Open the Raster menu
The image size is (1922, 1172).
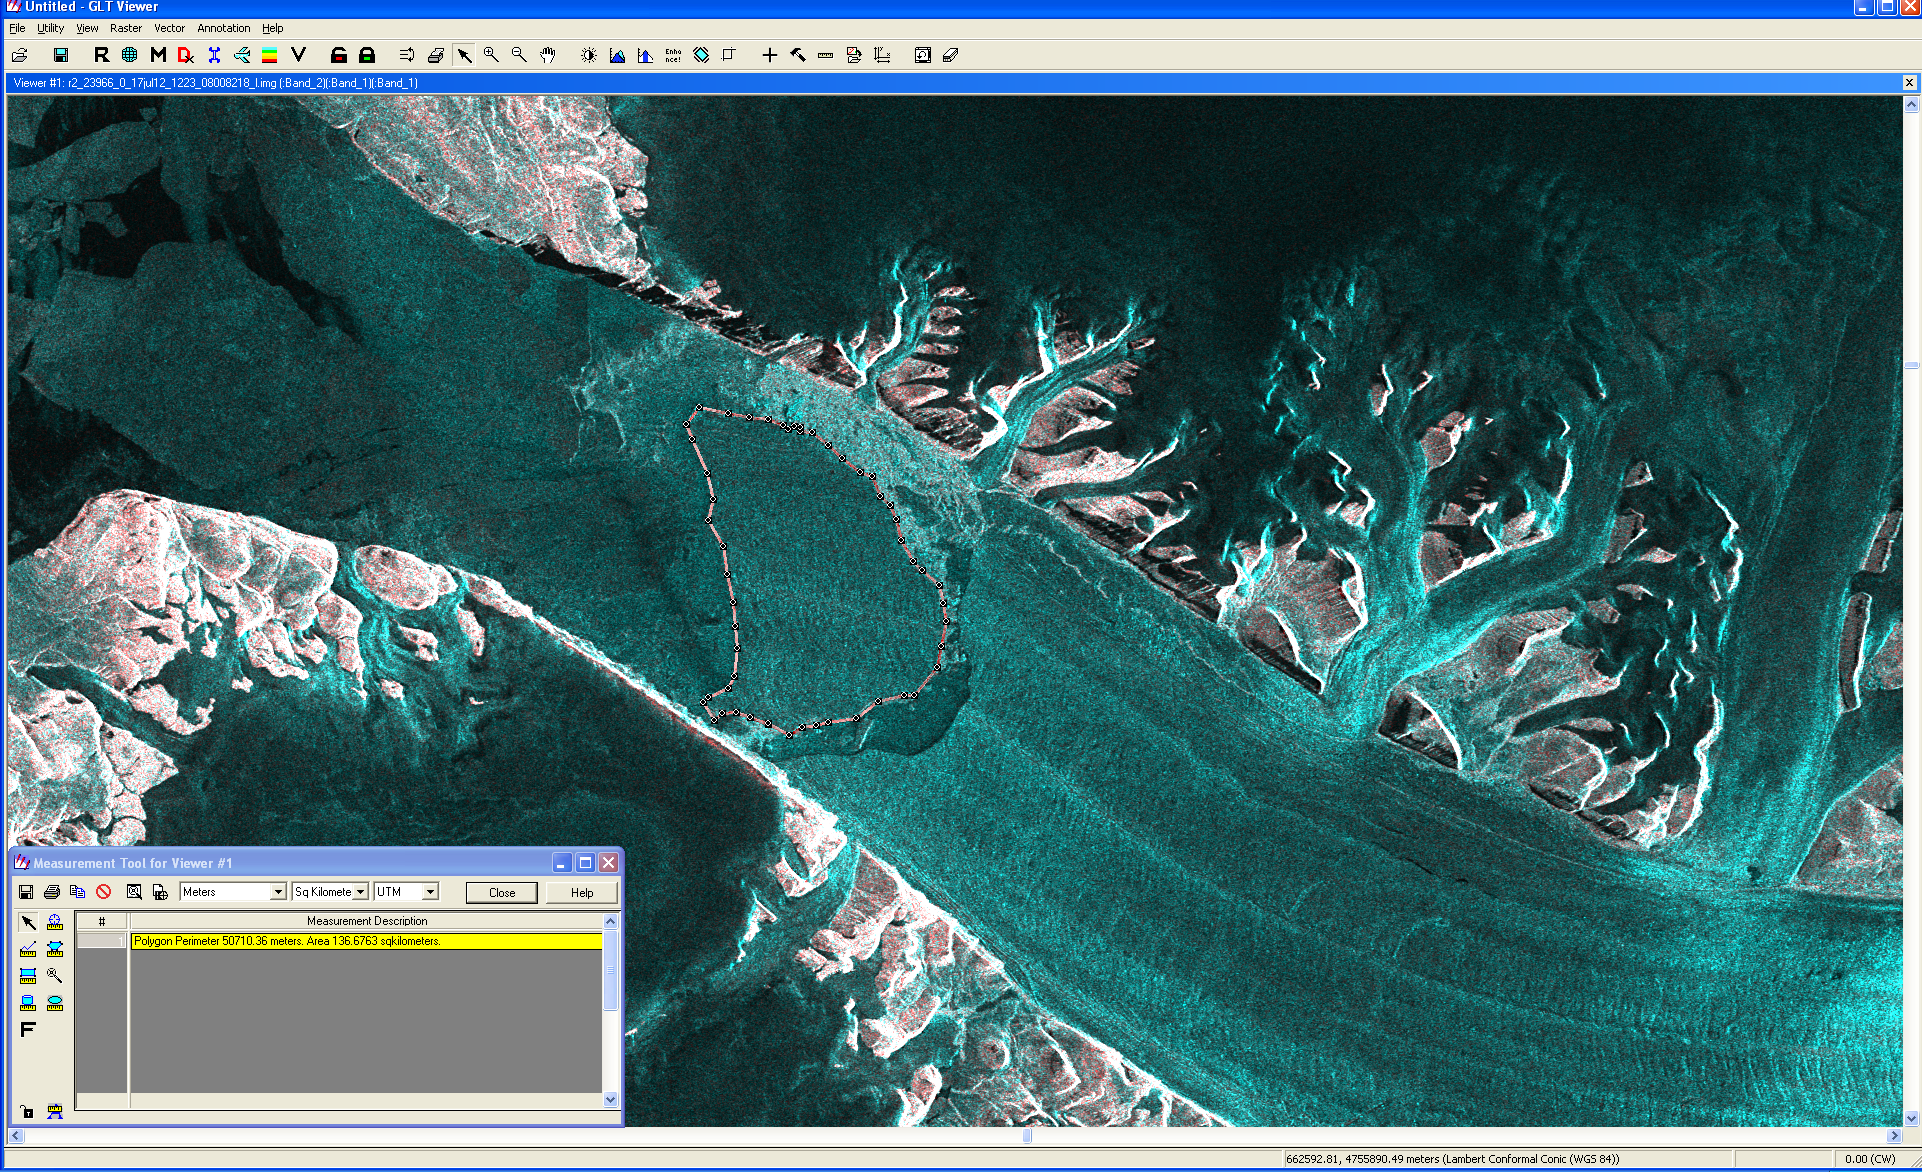pos(126,28)
